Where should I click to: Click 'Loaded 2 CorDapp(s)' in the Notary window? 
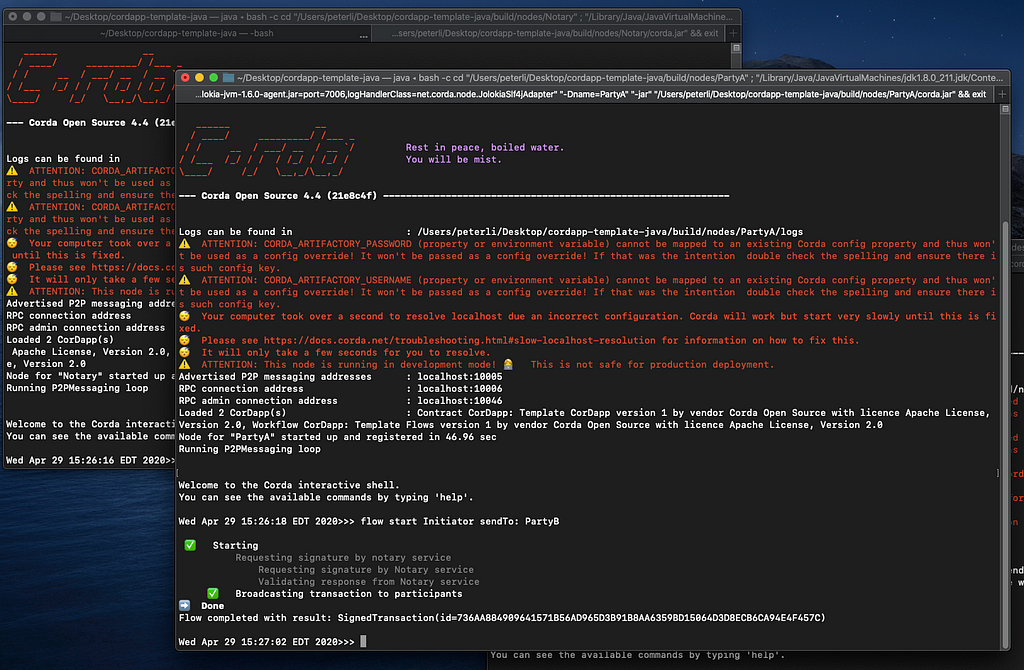(x=60, y=340)
